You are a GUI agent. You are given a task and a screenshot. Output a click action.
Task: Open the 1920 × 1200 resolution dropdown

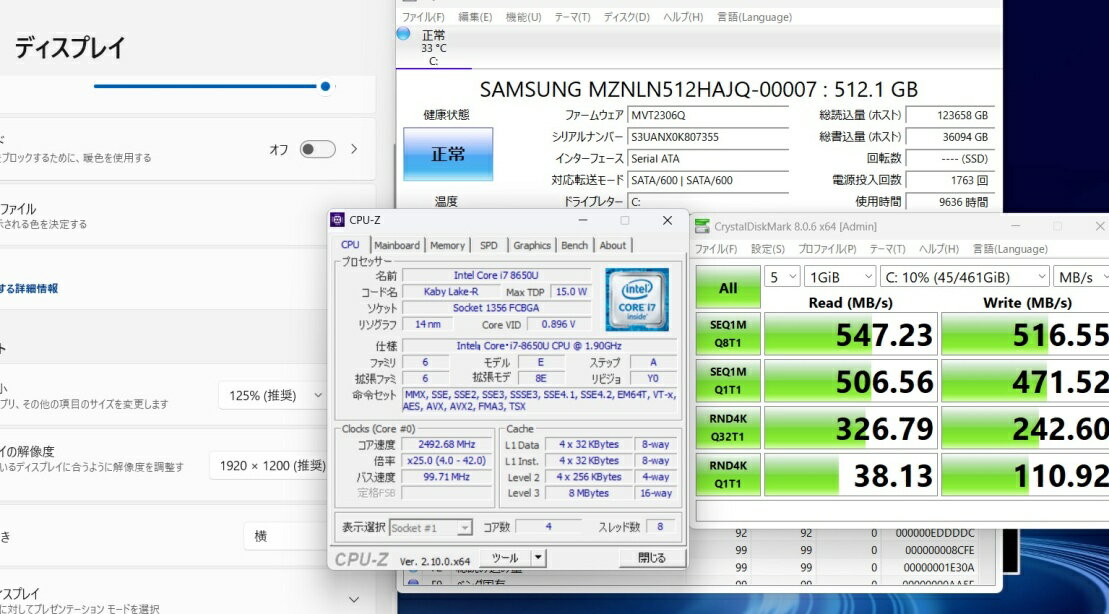click(268, 465)
